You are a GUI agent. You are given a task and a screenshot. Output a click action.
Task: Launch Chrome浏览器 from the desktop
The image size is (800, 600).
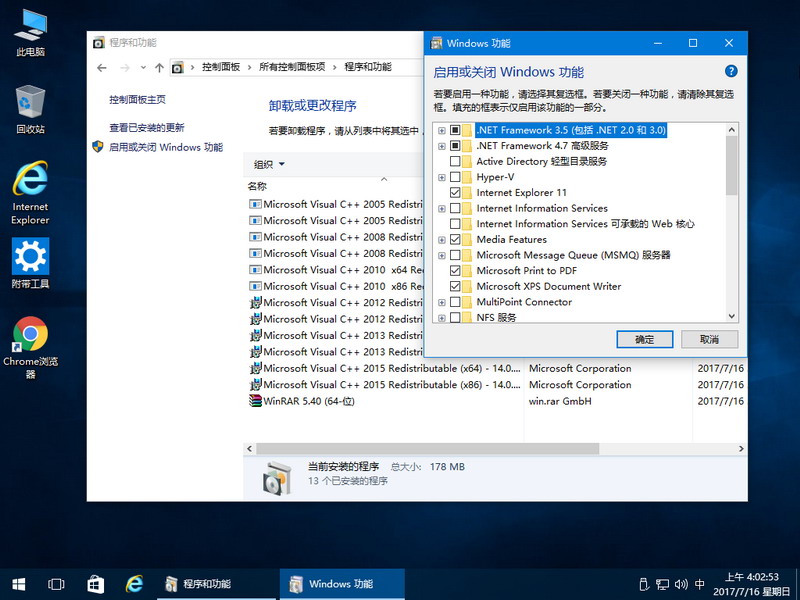(x=31, y=348)
